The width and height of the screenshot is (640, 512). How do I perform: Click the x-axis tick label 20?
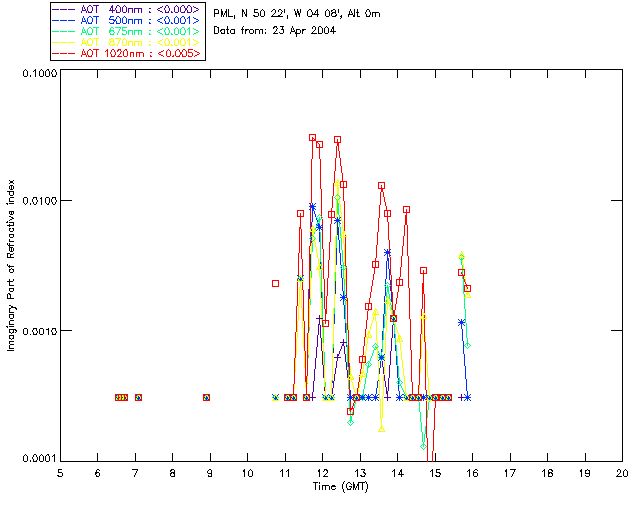[x=622, y=473]
